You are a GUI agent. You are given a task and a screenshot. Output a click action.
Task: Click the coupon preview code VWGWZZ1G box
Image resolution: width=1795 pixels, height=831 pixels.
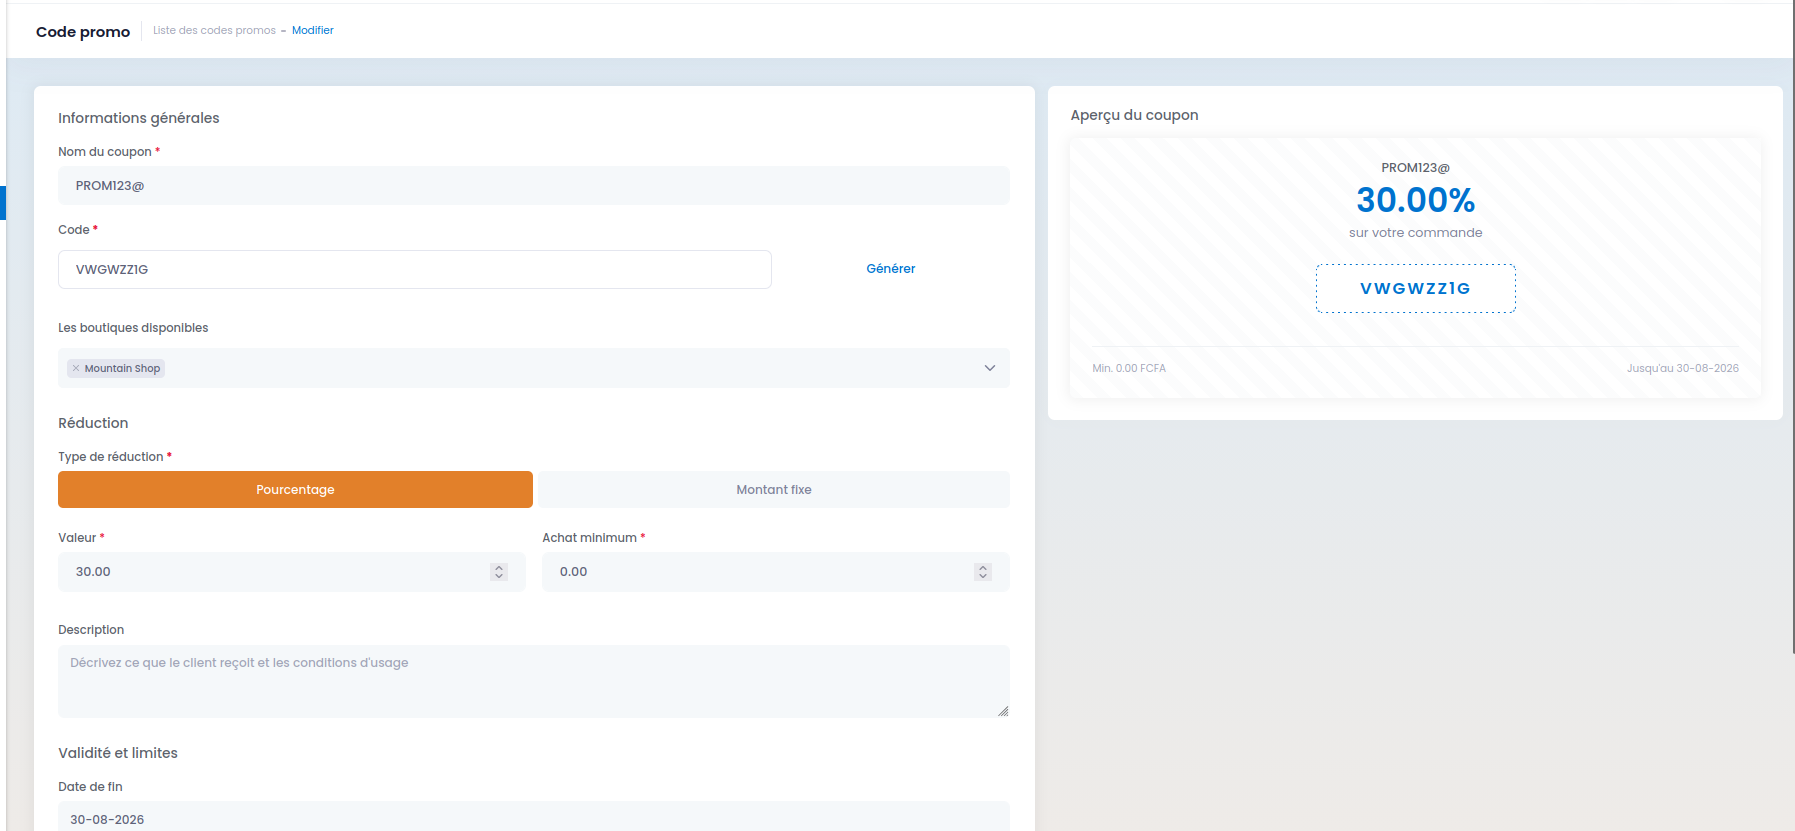coord(1416,289)
